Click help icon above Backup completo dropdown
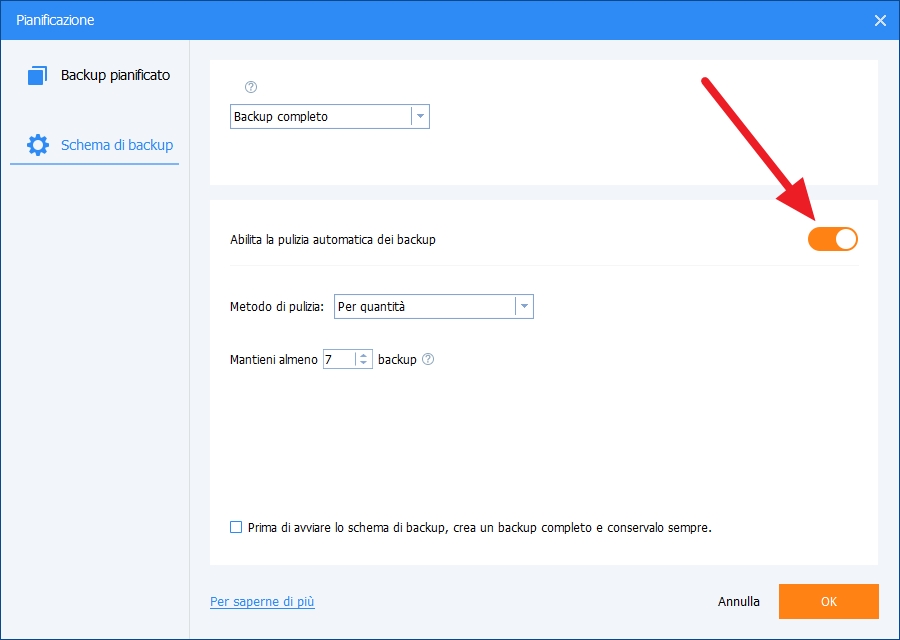The width and height of the screenshot is (900, 640). (x=251, y=87)
